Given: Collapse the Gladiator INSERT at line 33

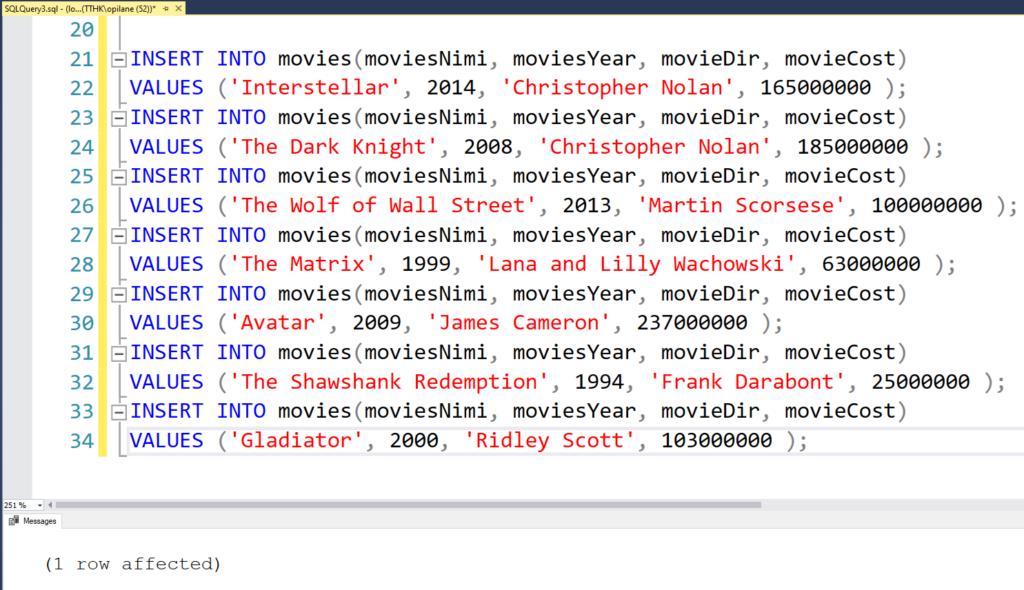Looking at the screenshot, I should tap(119, 413).
